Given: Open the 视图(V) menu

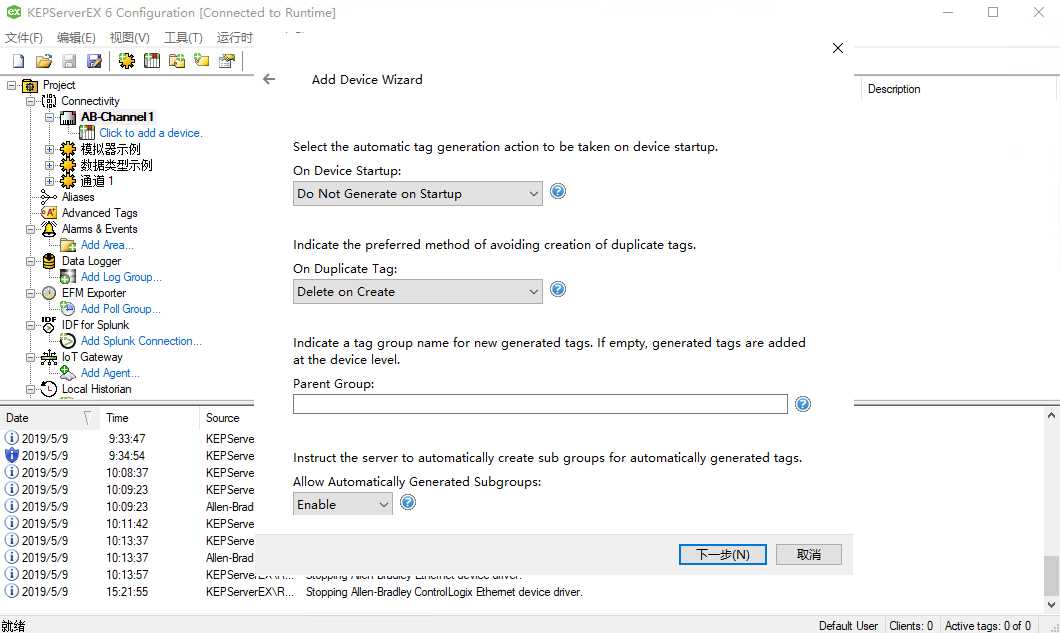Looking at the screenshot, I should tap(130, 38).
